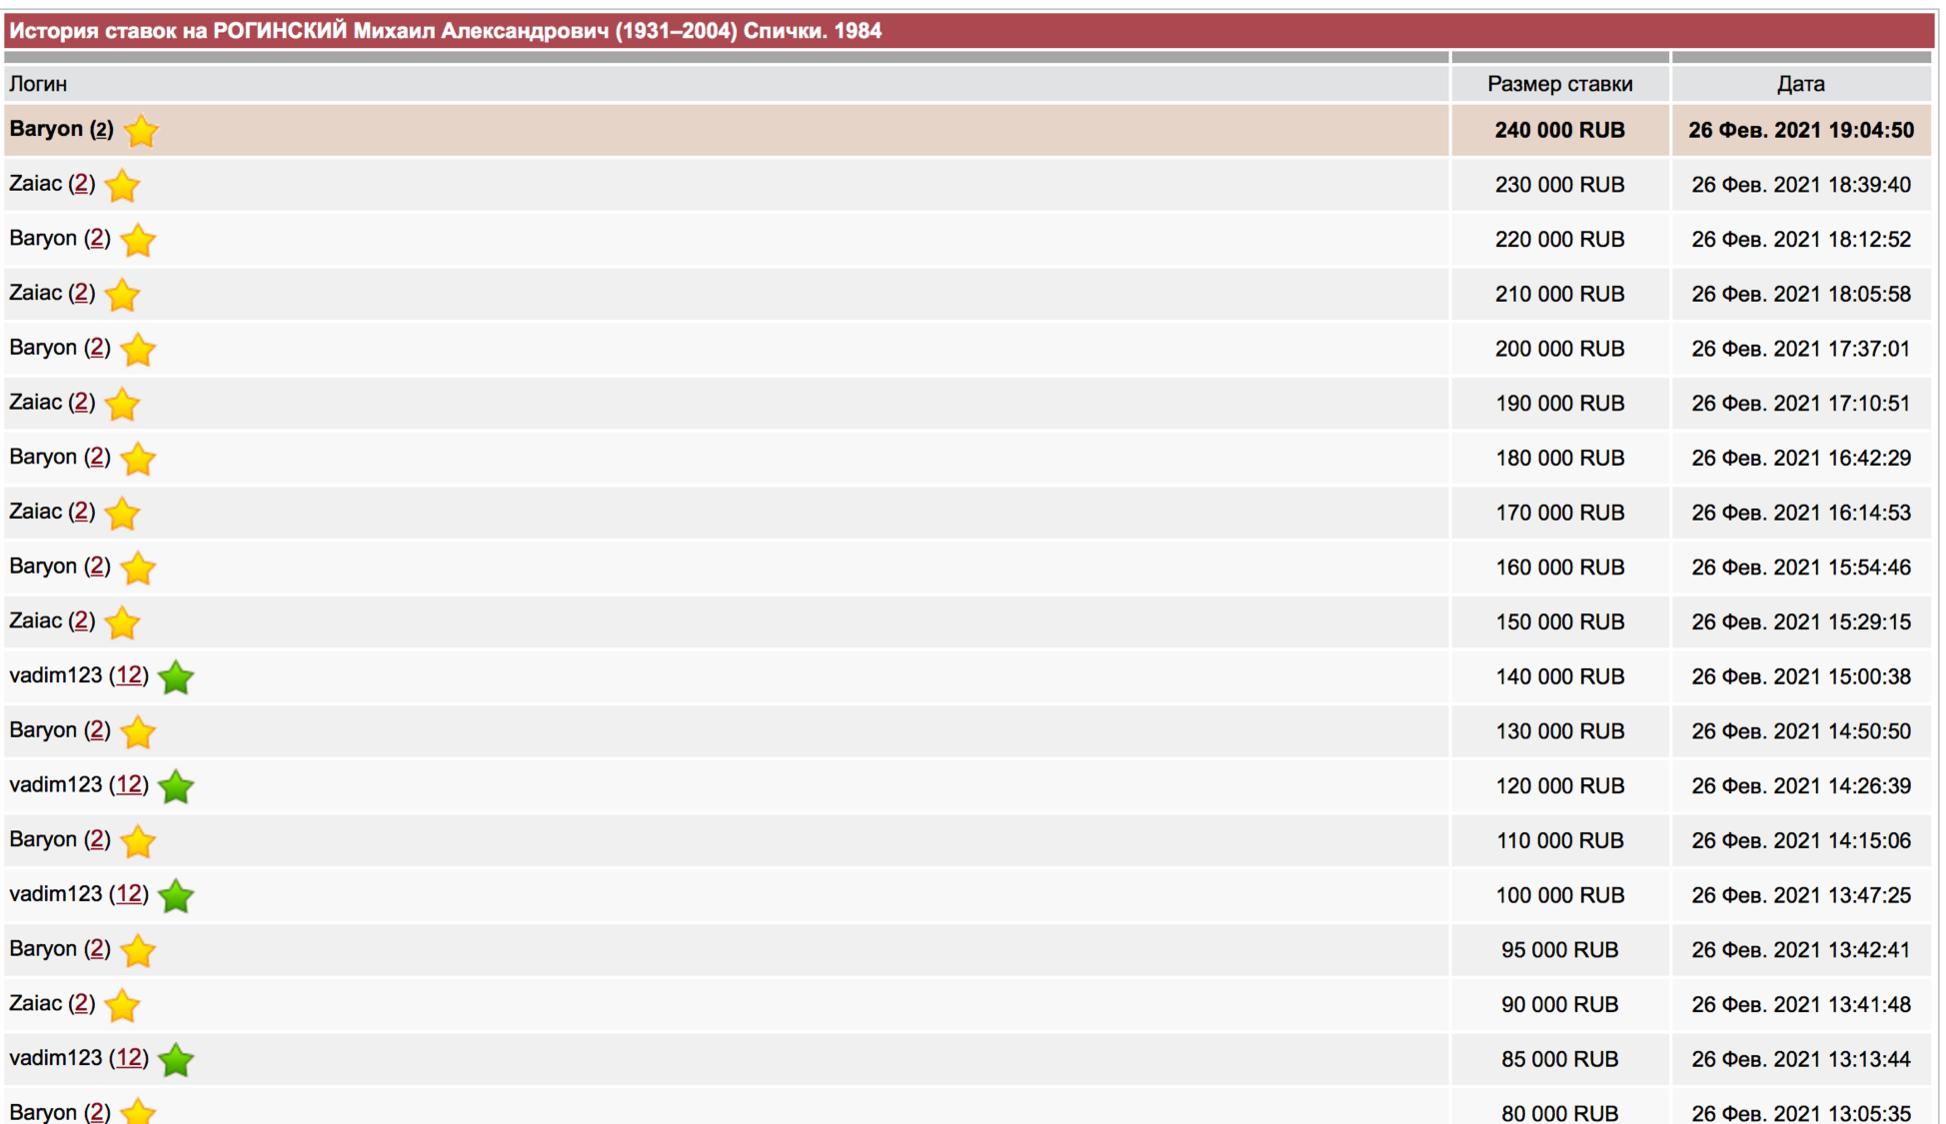This screenshot has width=1946, height=1124.
Task: Click vadim123's green star on the 140 000 RUB row
Action: 176,678
